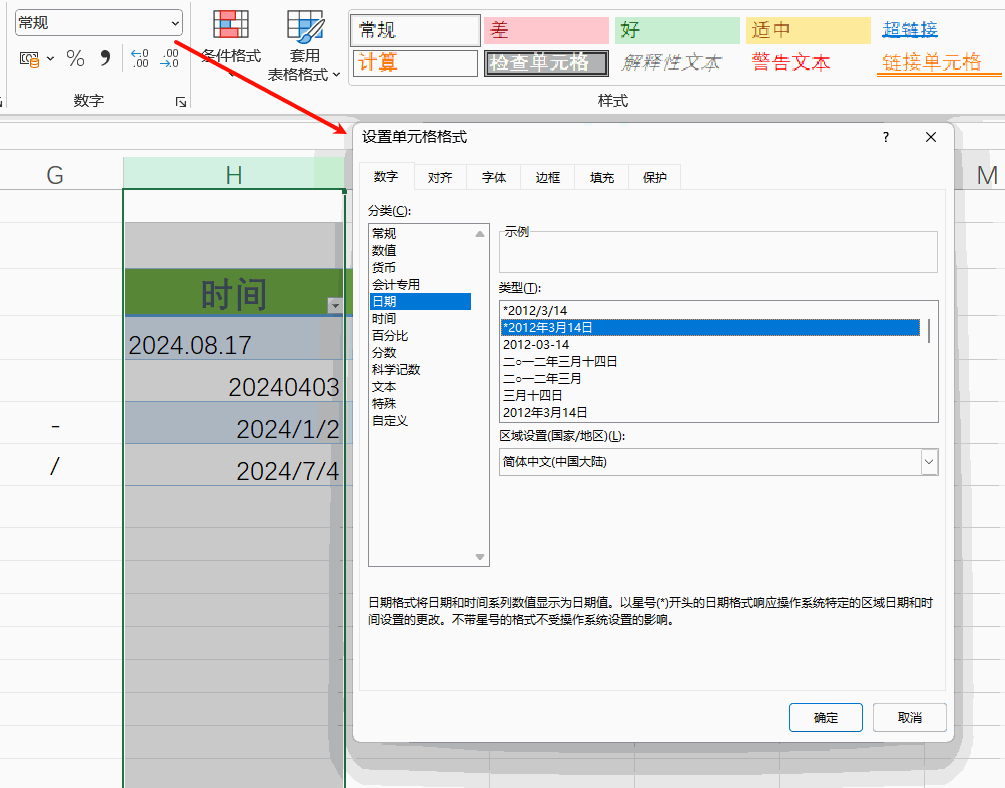
Task: Apply the comma style format
Action: click(105, 59)
